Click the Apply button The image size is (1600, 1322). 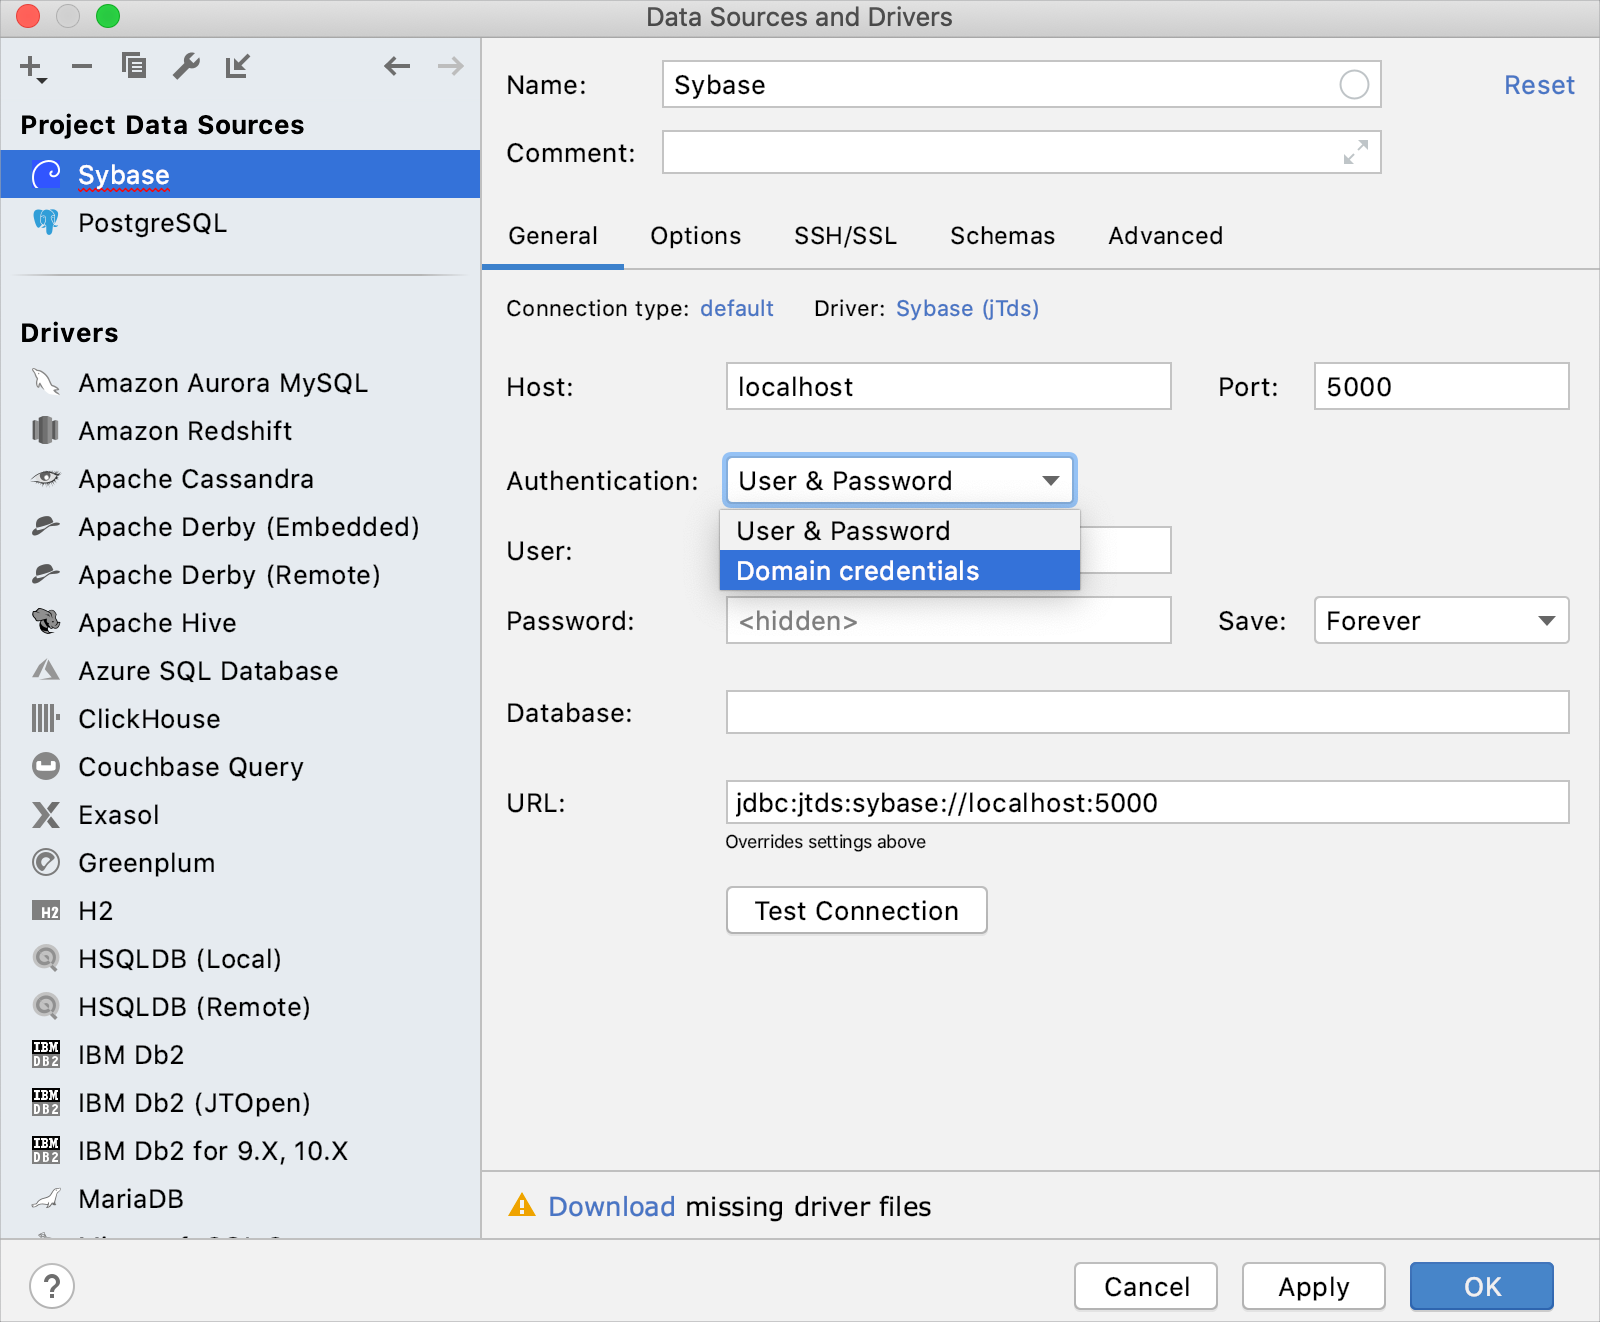pos(1314,1286)
